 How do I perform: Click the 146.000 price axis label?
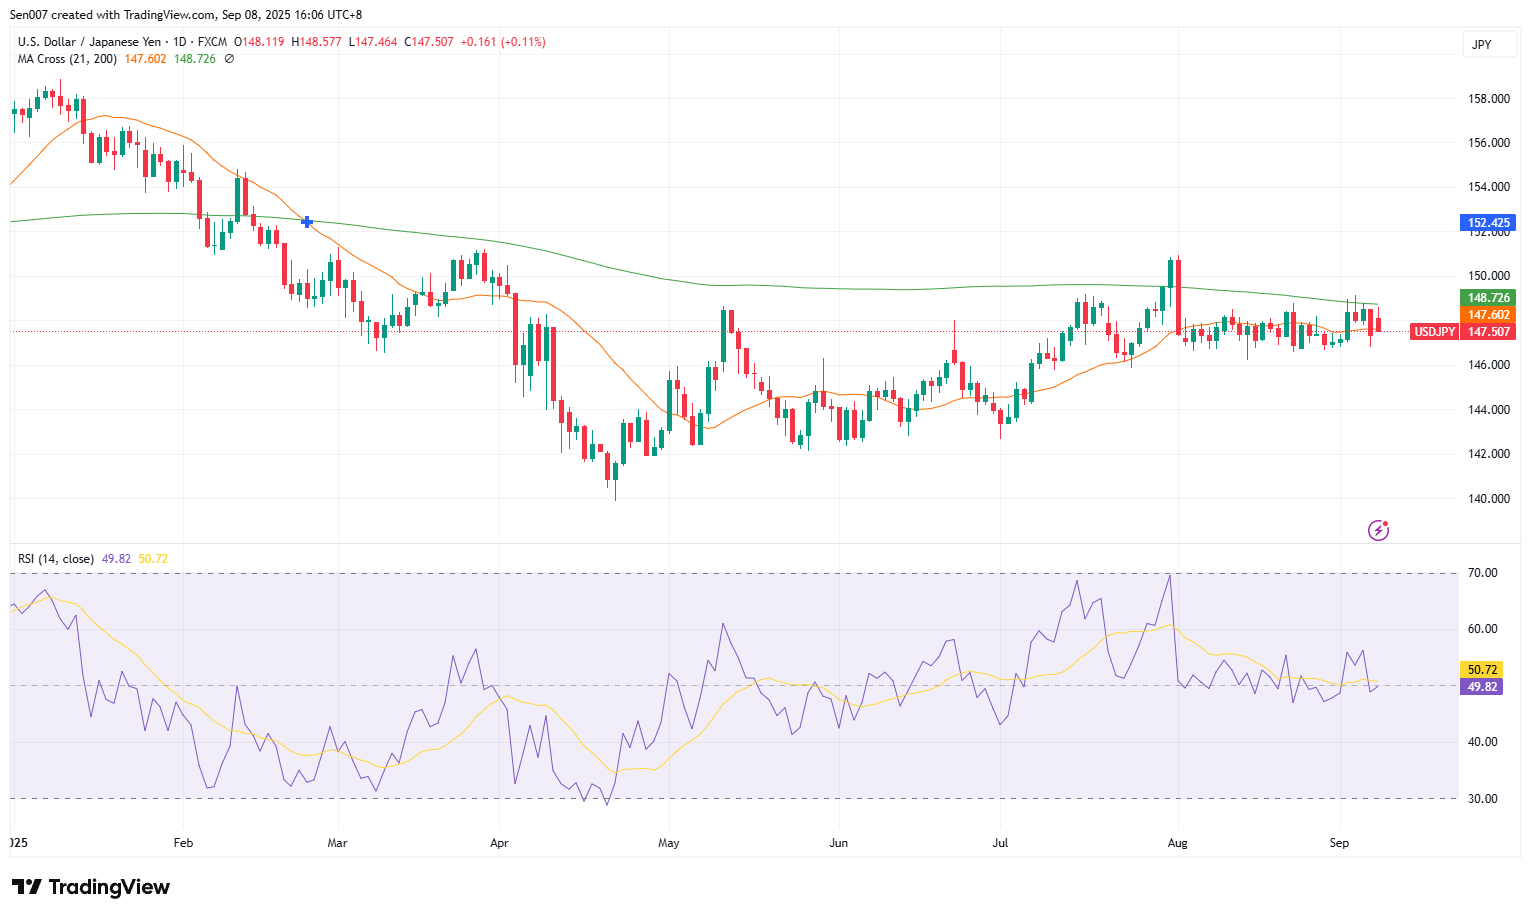[1489, 365]
